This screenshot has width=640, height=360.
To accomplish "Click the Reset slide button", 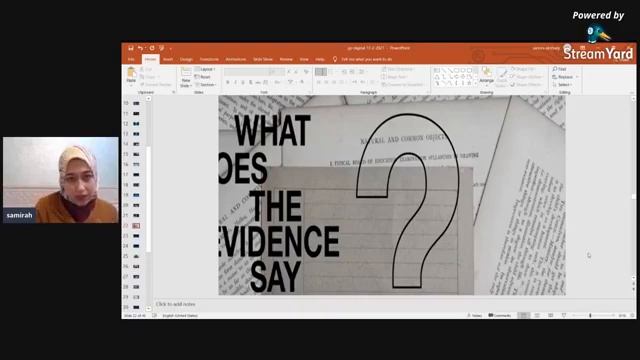I will pos(203,77).
